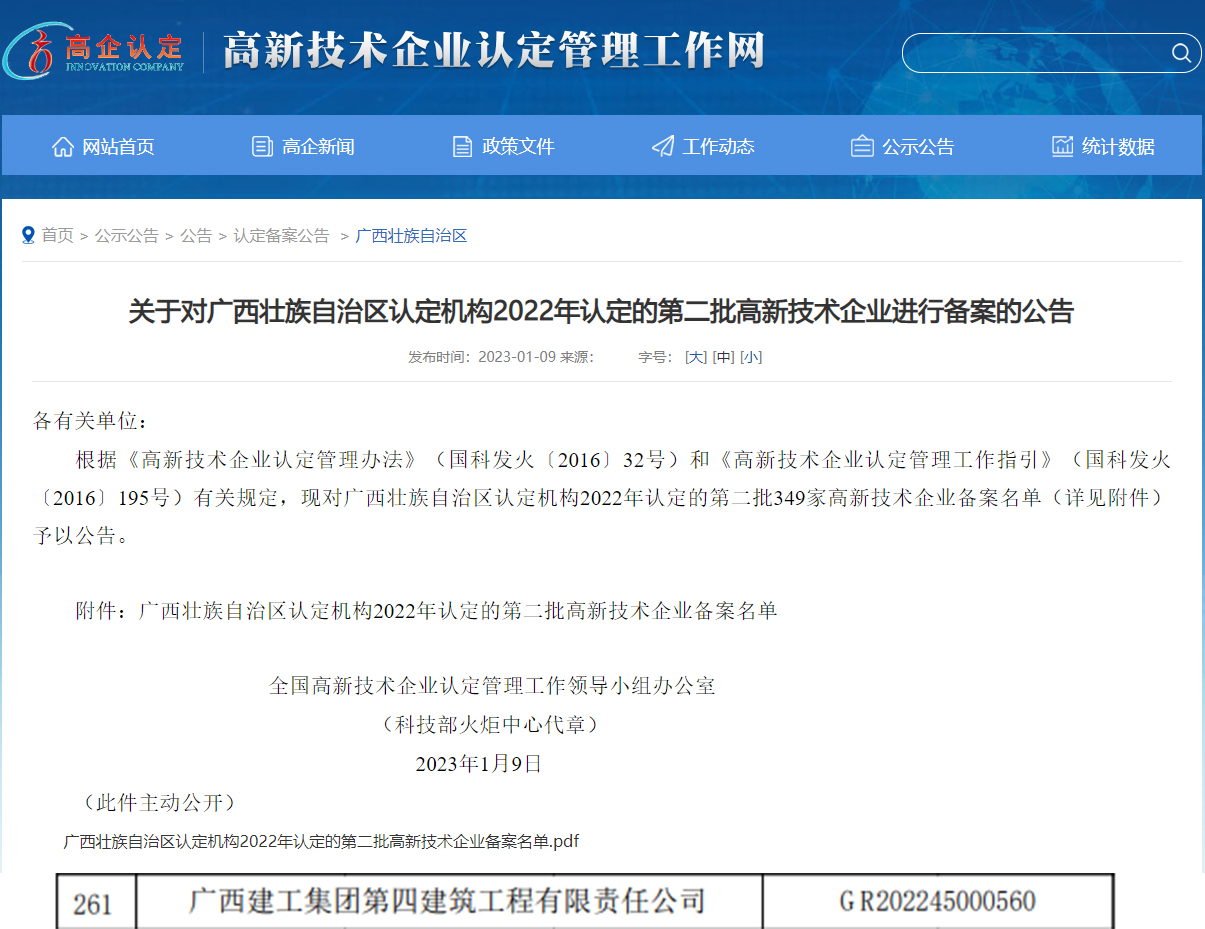The width and height of the screenshot is (1205, 929).
Task: Set font size to small [小]
Action: pyautogui.click(x=751, y=357)
